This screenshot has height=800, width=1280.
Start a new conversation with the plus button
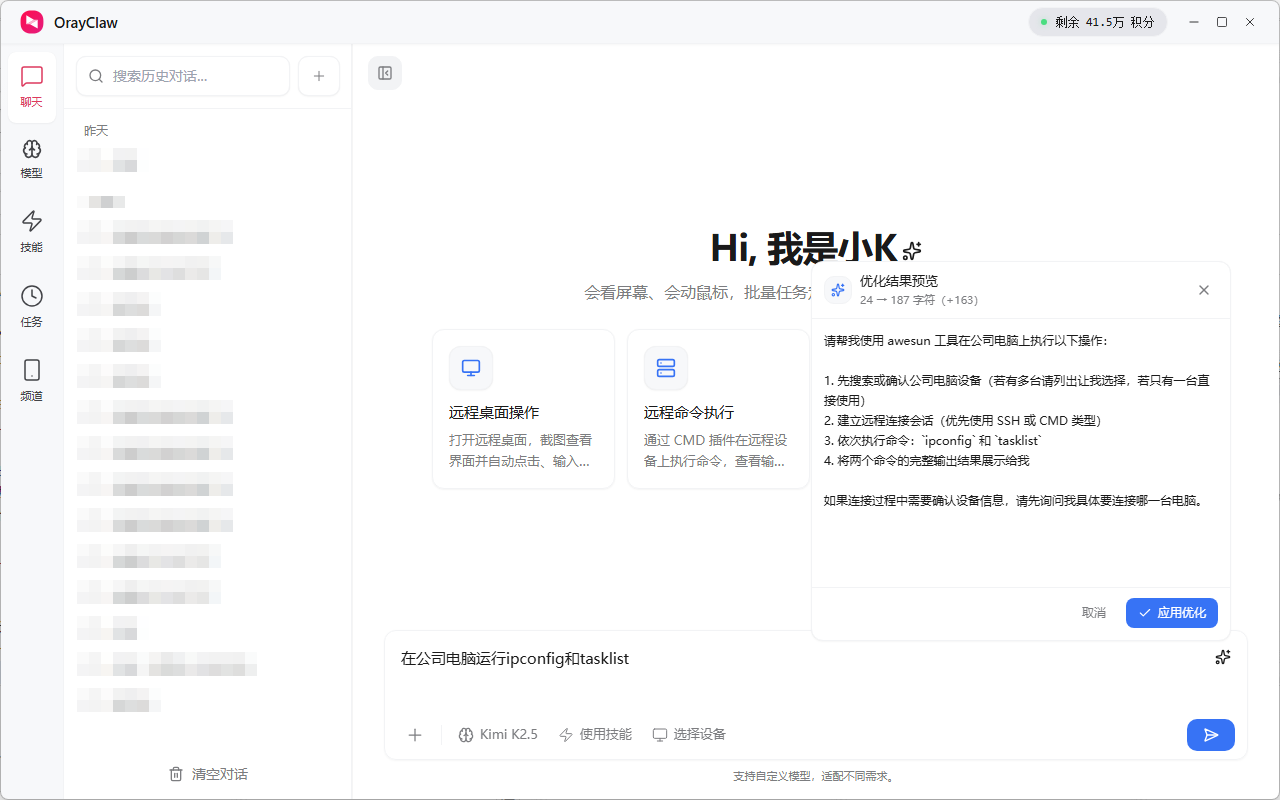319,76
